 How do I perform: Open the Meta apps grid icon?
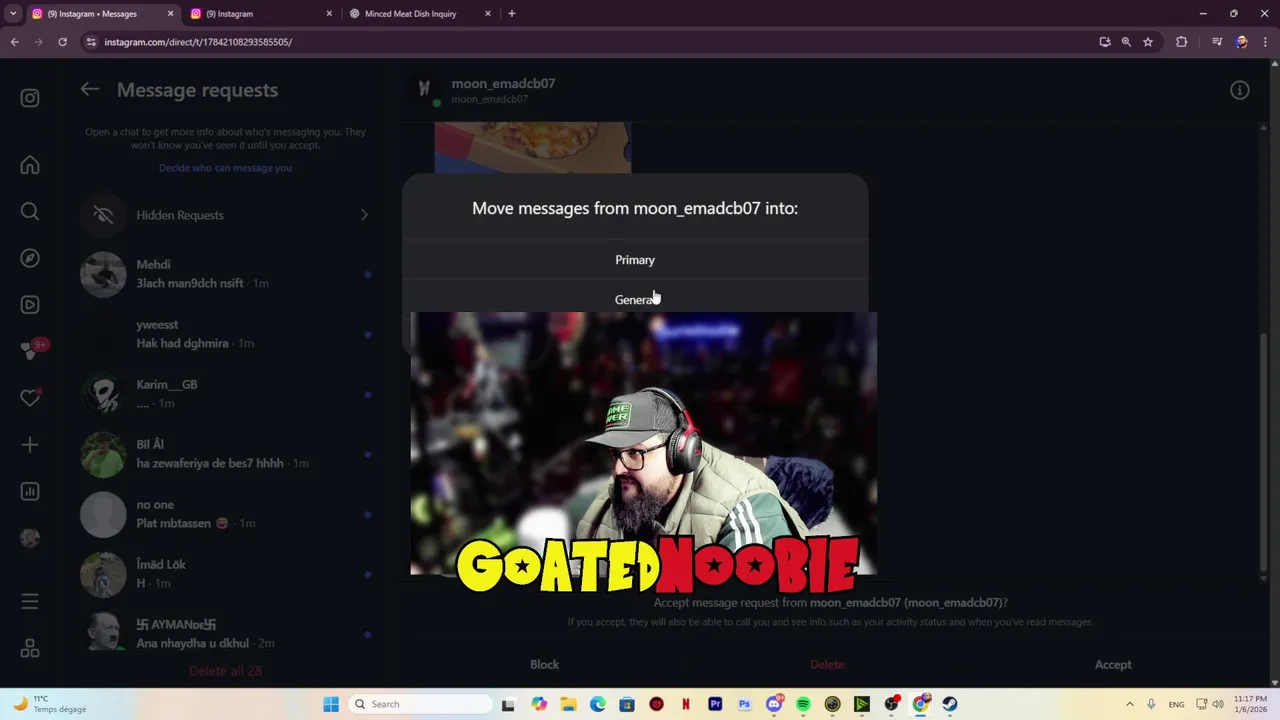click(x=30, y=649)
